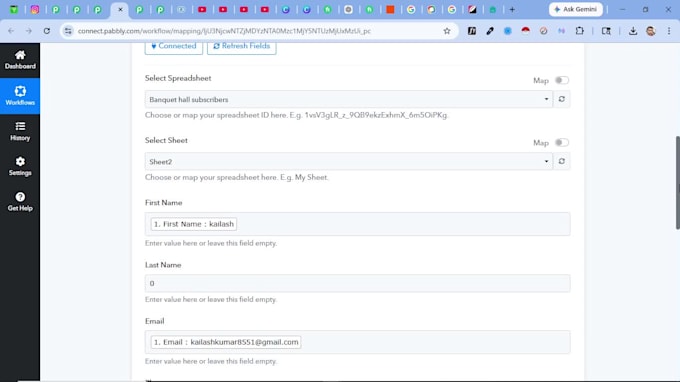Viewport: 680px width, 382px height.
Task: Click the eyedropper extension icon
Action: coord(490,31)
